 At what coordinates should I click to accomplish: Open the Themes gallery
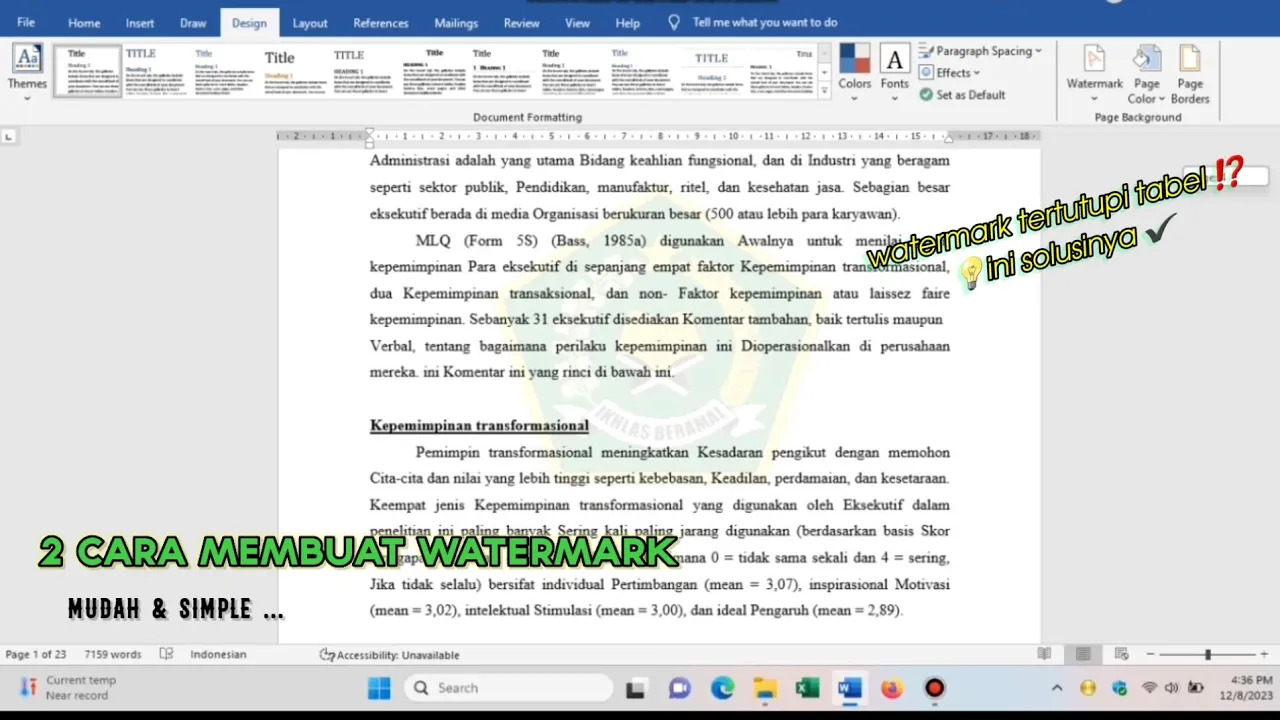[27, 72]
